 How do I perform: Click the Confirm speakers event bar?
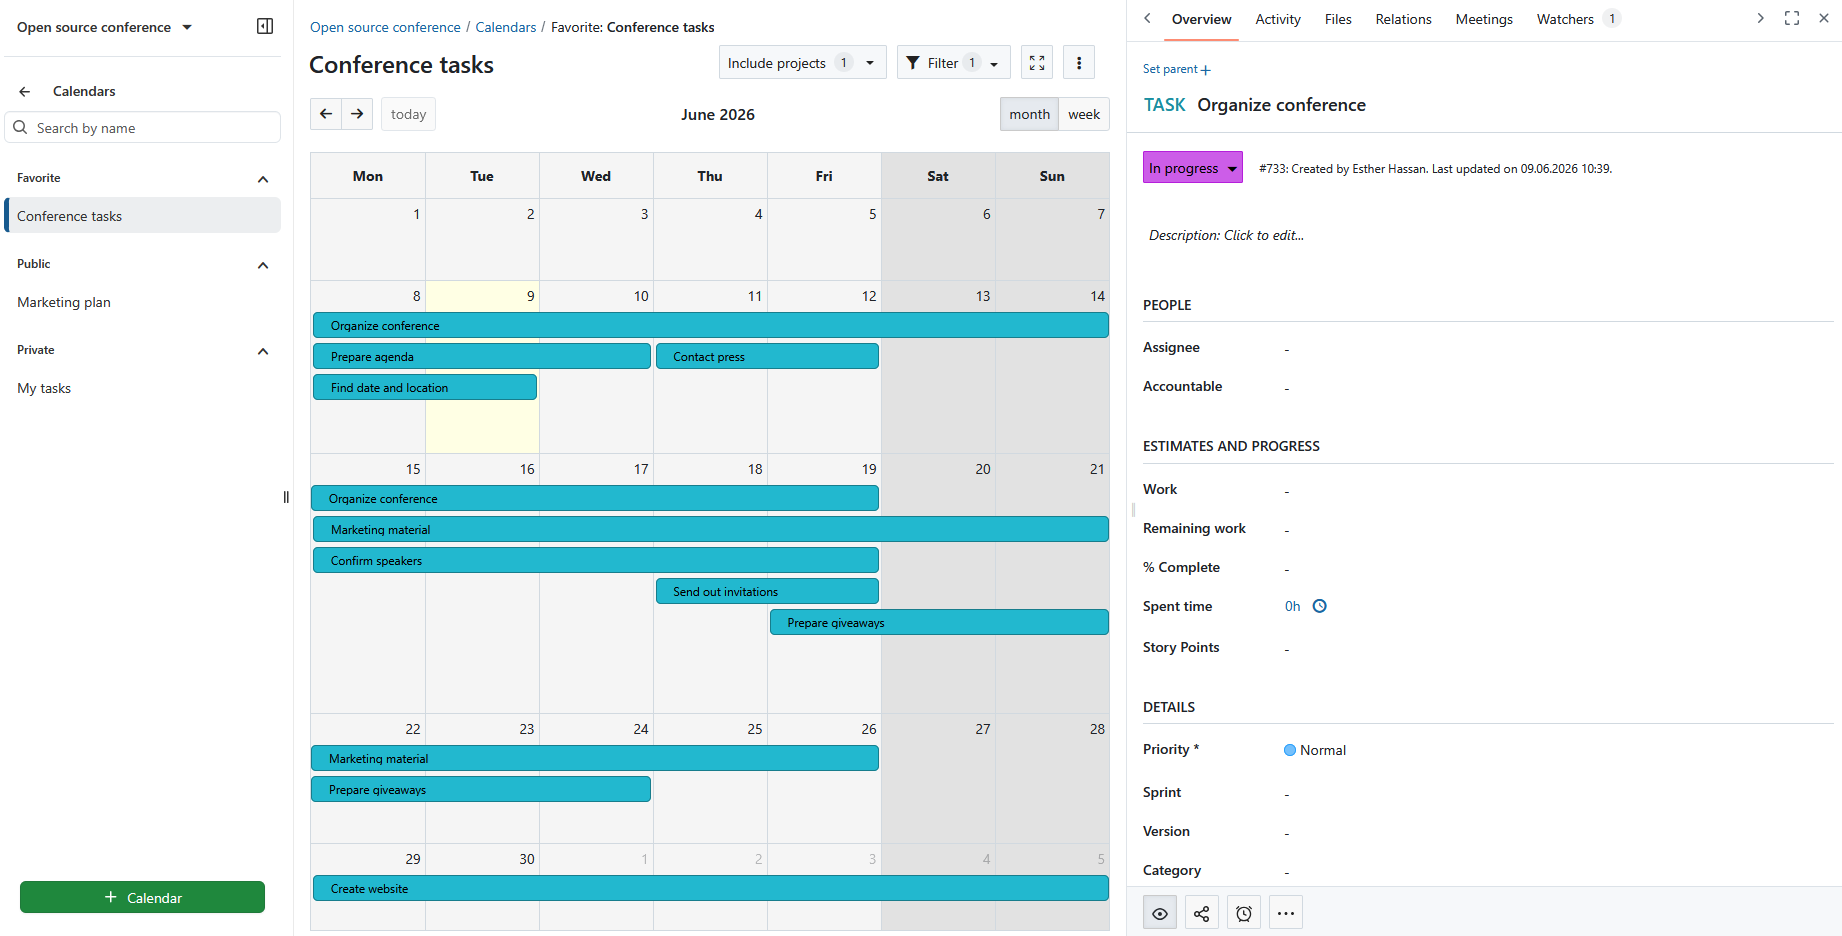[x=596, y=560]
